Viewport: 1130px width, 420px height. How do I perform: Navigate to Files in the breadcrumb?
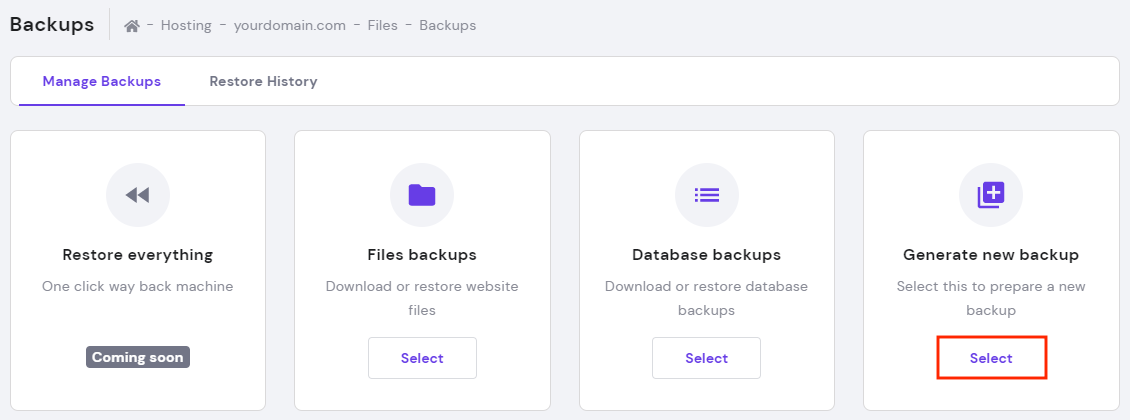383,26
